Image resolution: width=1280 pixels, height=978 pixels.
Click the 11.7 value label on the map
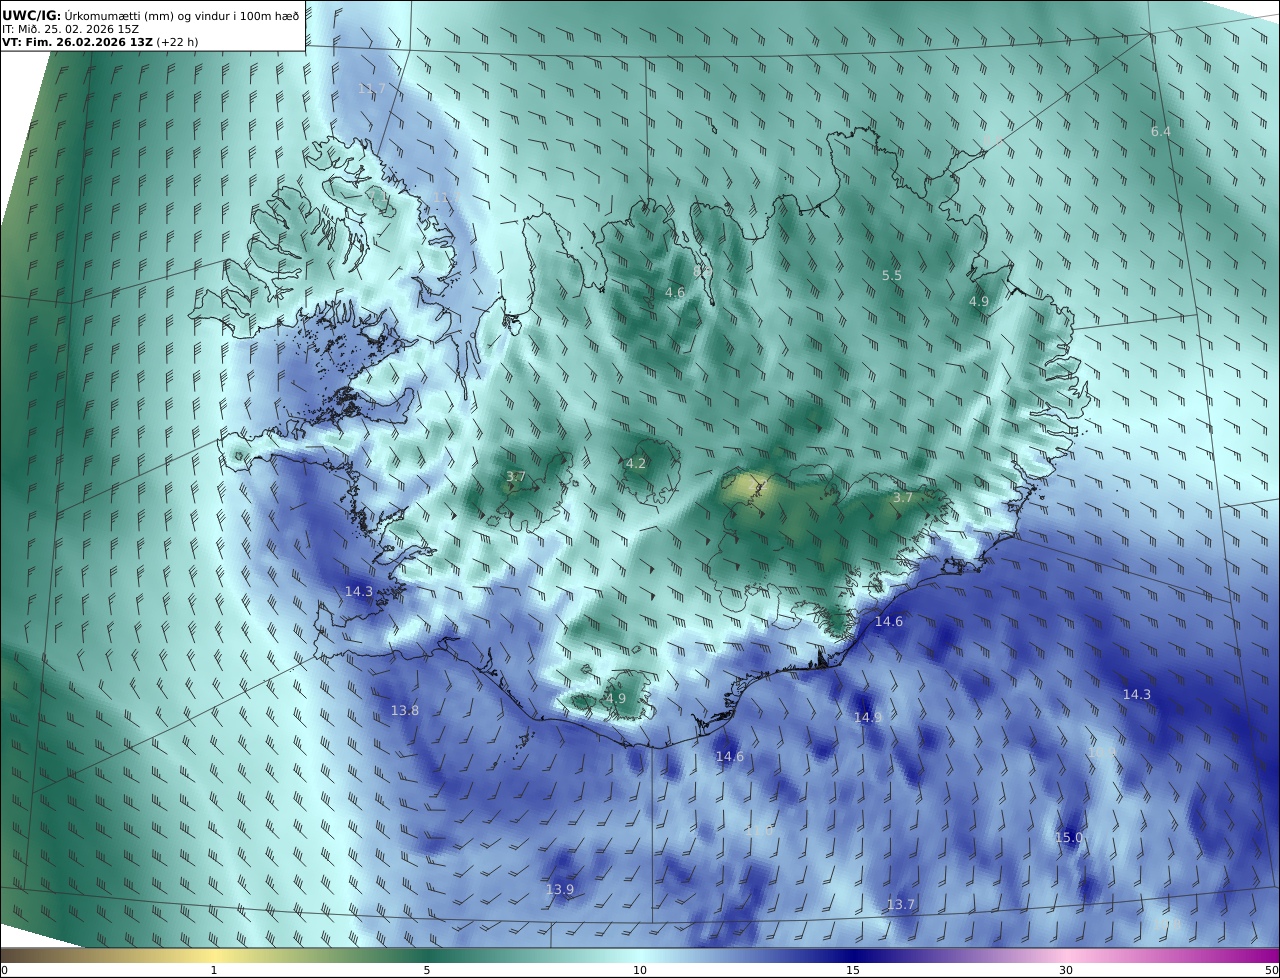[372, 89]
